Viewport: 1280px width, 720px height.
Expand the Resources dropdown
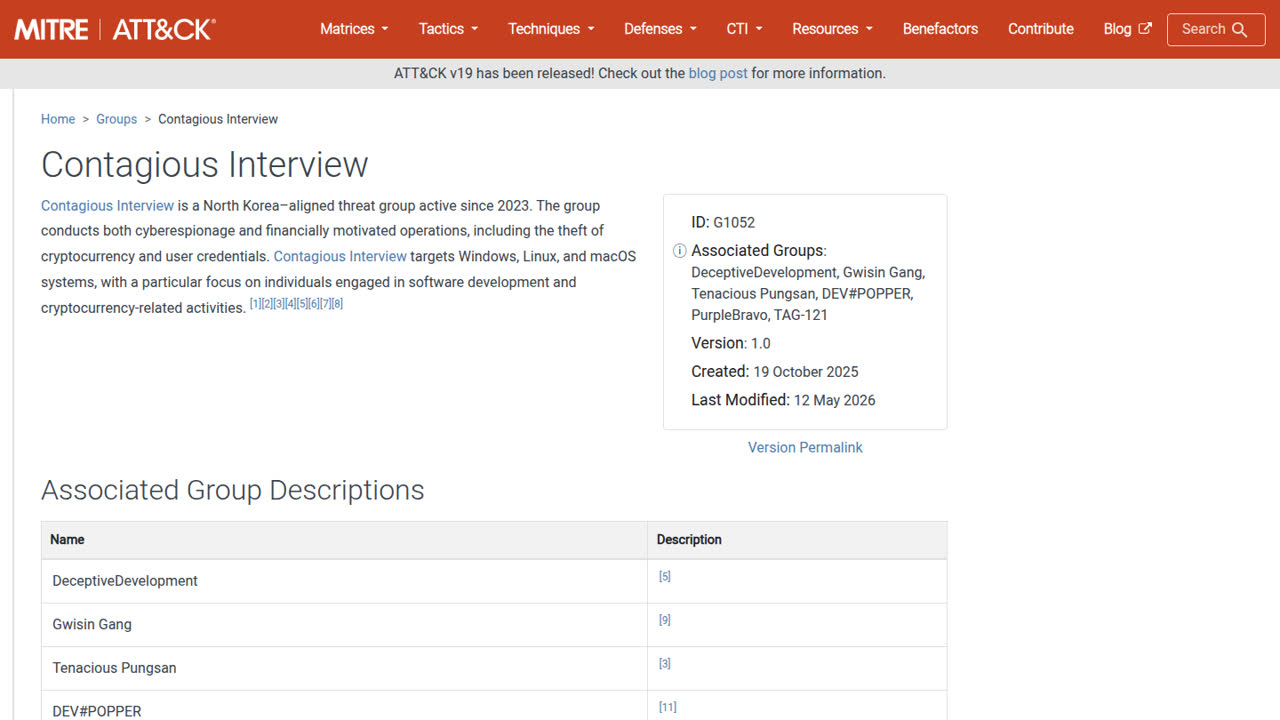(832, 29)
